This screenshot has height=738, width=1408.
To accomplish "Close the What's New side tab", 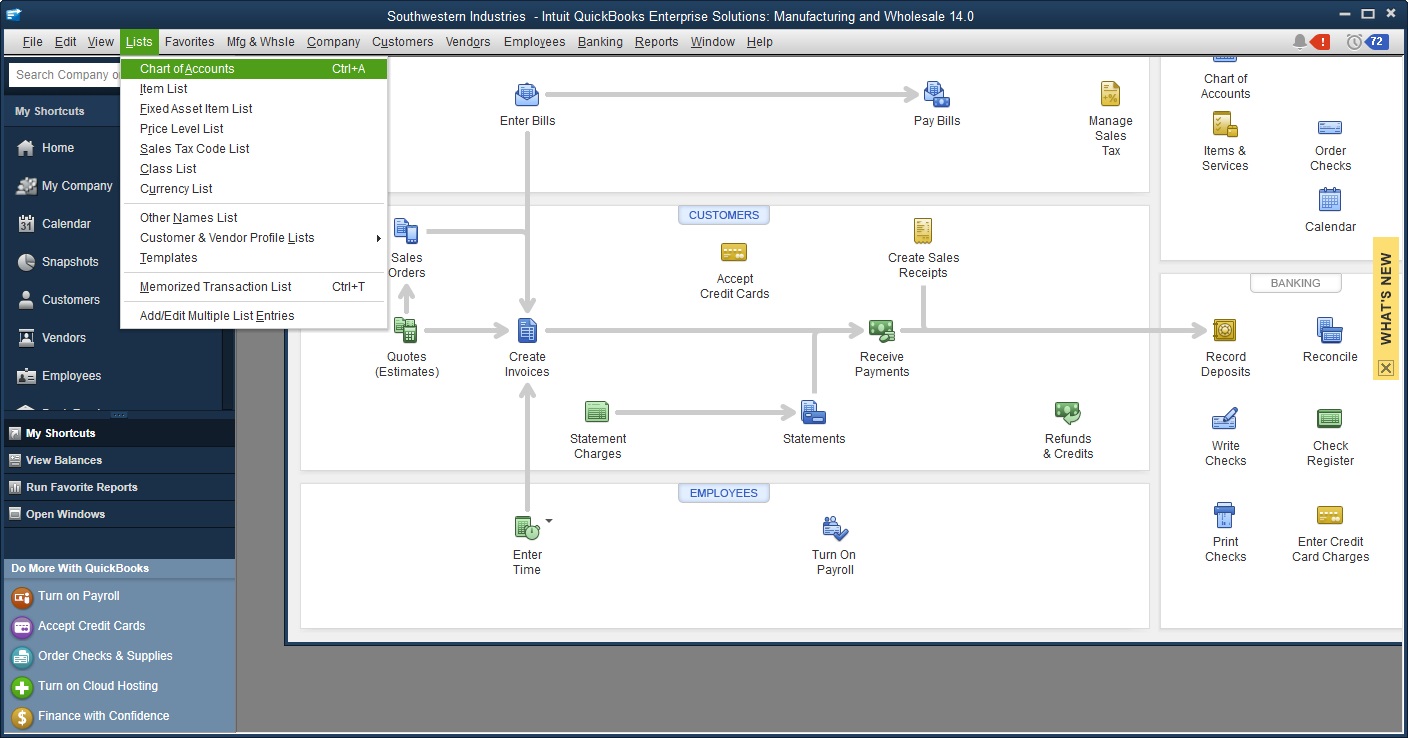I will (1385, 368).
